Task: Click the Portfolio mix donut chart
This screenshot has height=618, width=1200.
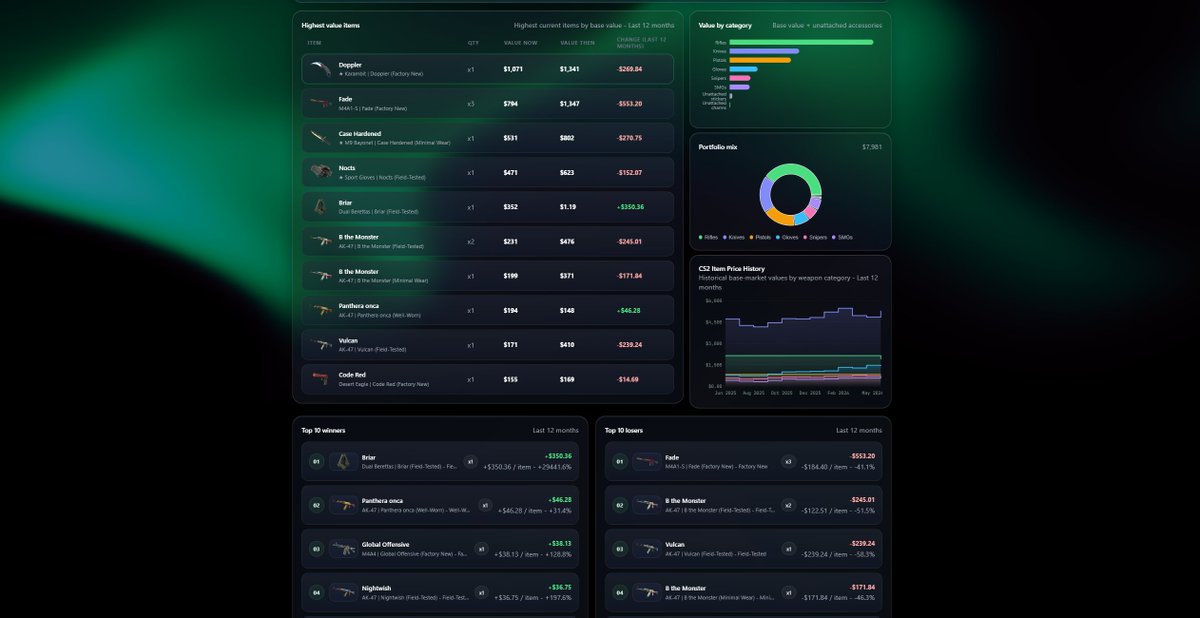Action: [790, 194]
